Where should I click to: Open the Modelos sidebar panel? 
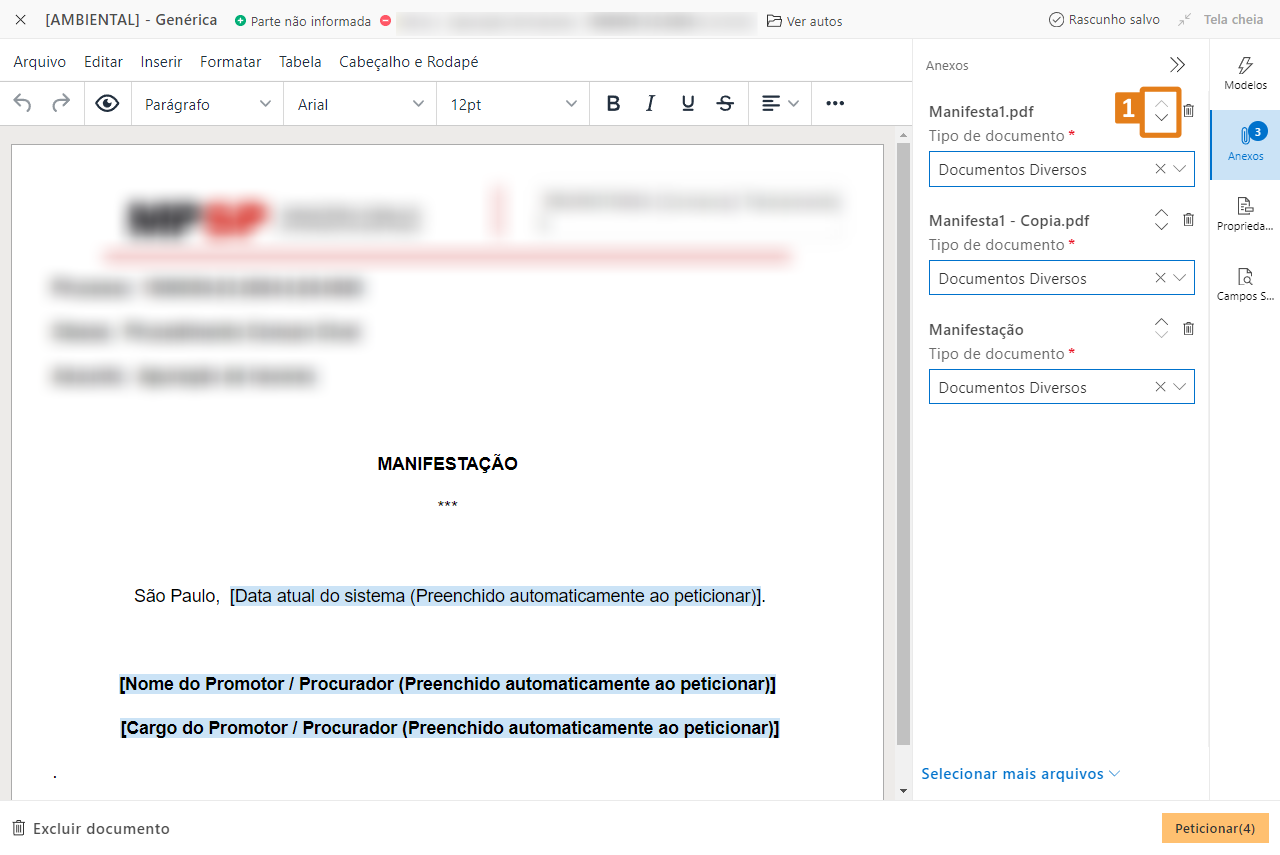pos(1245,74)
